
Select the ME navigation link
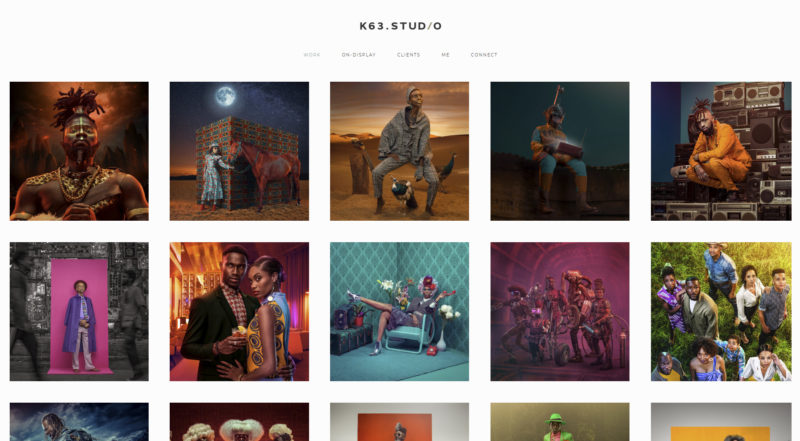click(x=445, y=55)
